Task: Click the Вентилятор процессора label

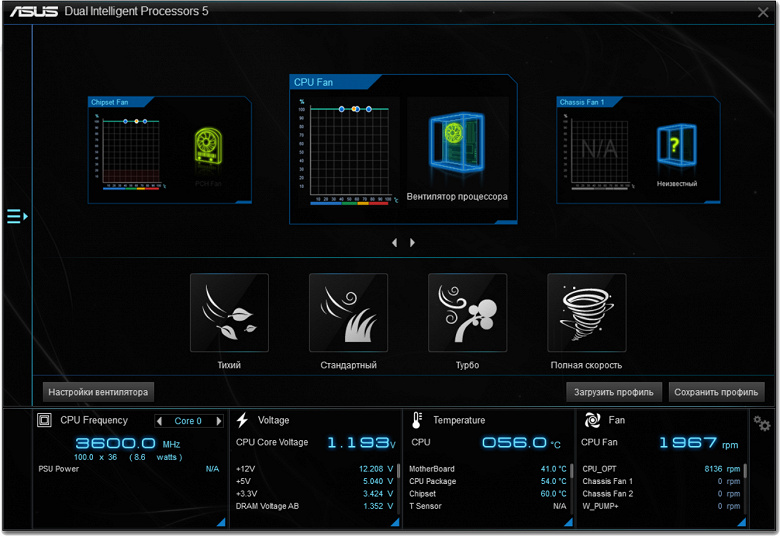Action: click(457, 197)
